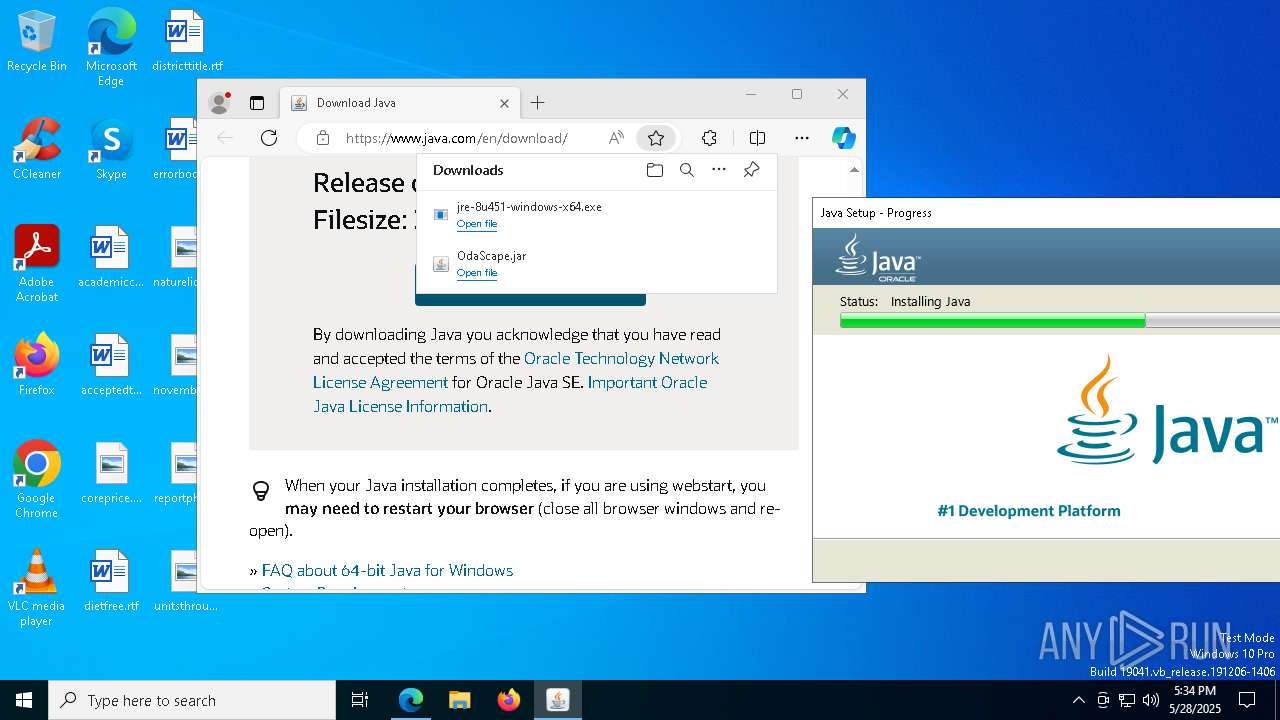This screenshot has width=1280, height=720.
Task: Open the Extensions puzzle icon
Action: tap(709, 138)
